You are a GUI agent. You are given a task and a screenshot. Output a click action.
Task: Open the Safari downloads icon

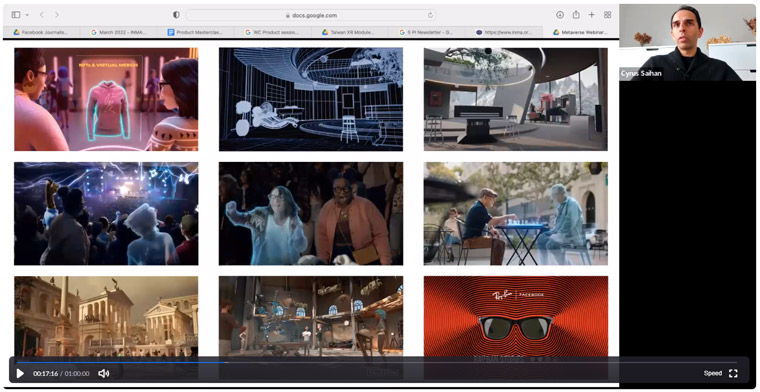point(560,15)
